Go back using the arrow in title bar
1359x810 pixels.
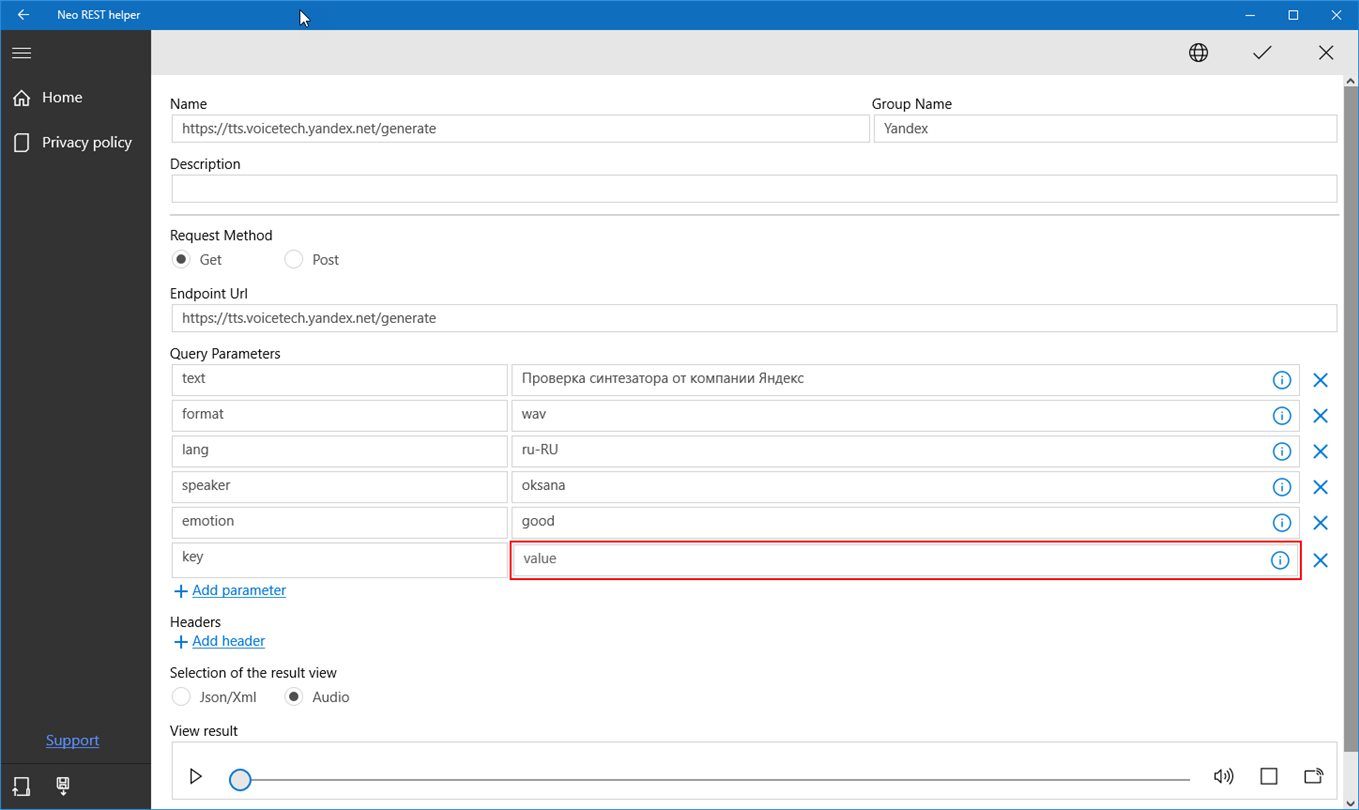tap(23, 15)
